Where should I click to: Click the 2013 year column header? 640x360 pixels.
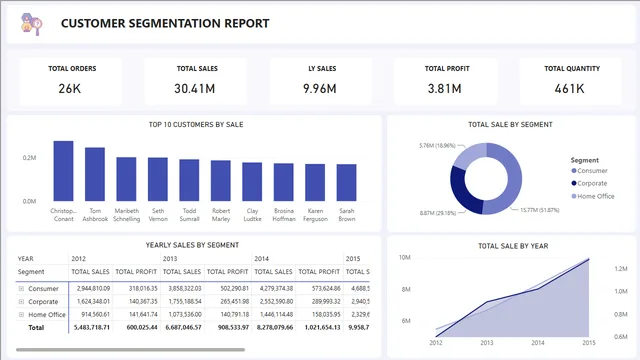(x=170, y=259)
